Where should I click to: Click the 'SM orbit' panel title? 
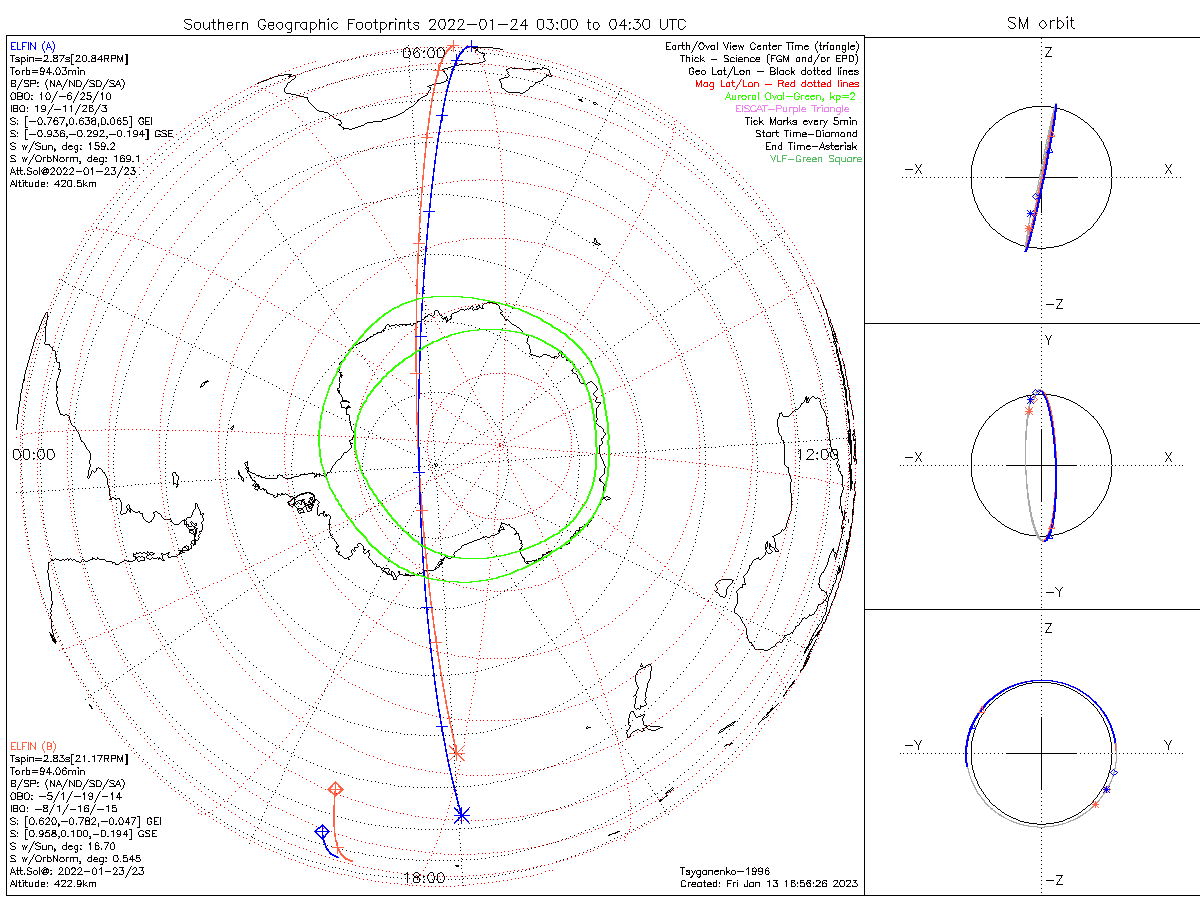(x=1043, y=23)
